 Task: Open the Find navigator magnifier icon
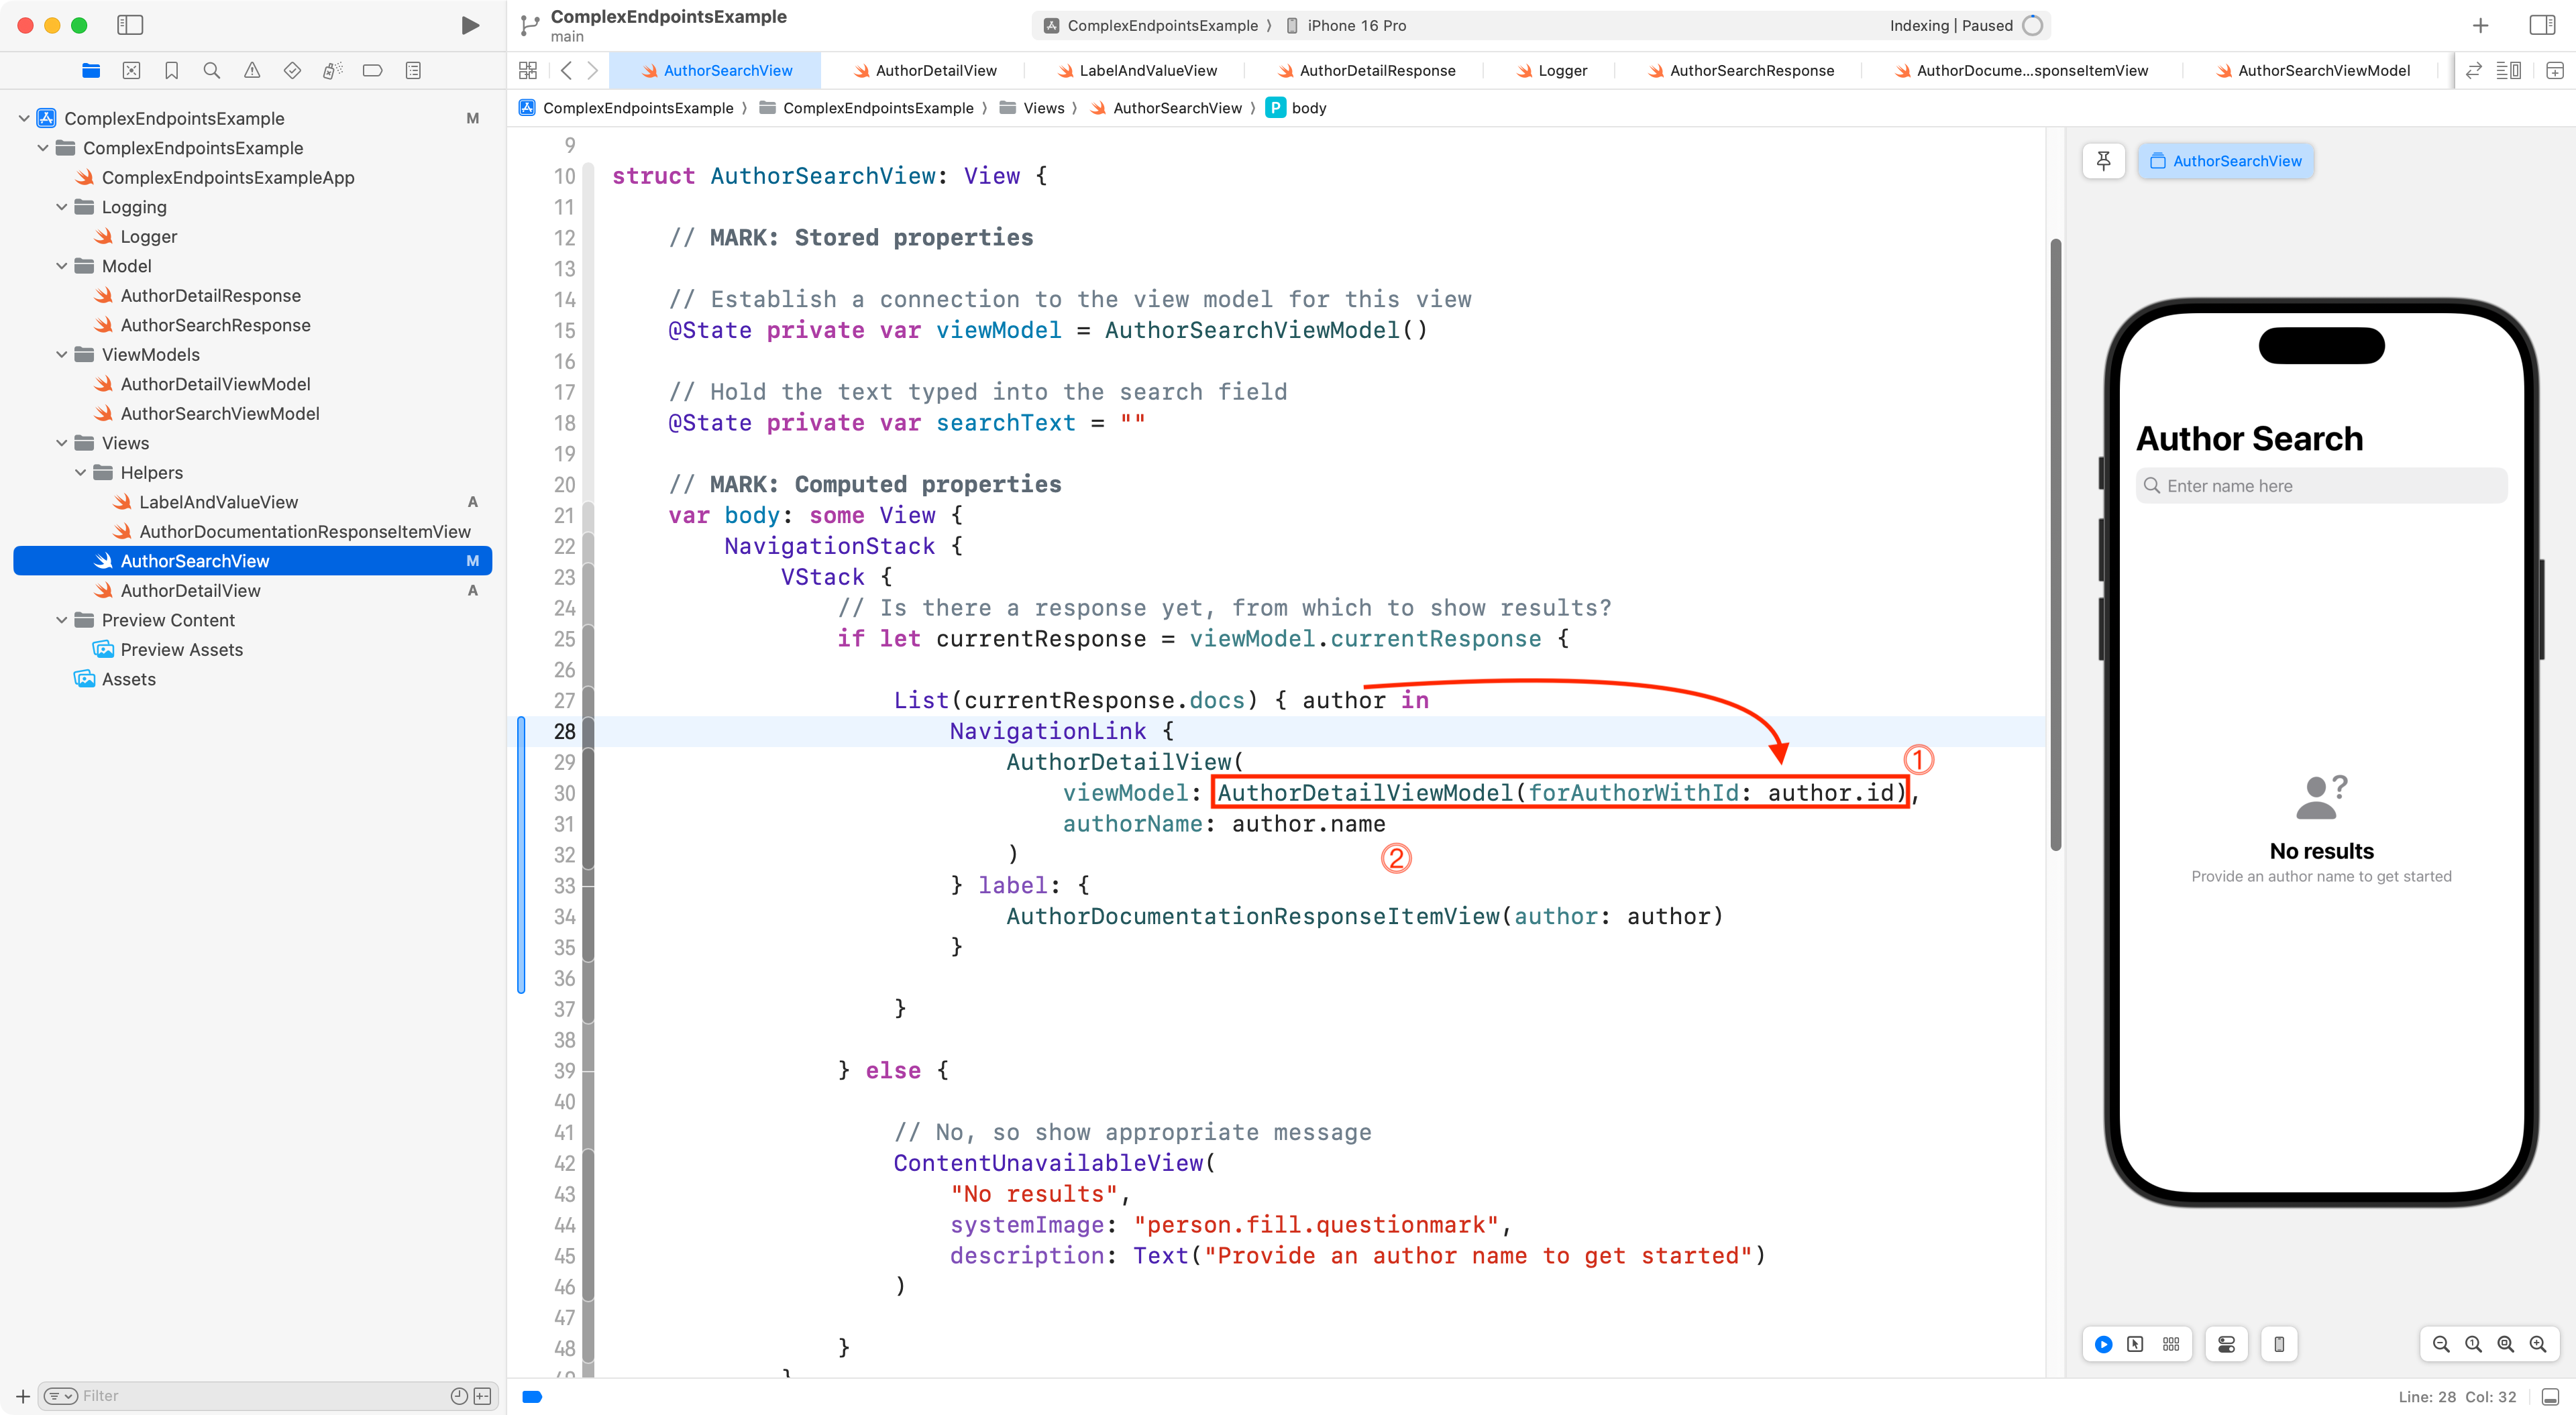click(211, 70)
